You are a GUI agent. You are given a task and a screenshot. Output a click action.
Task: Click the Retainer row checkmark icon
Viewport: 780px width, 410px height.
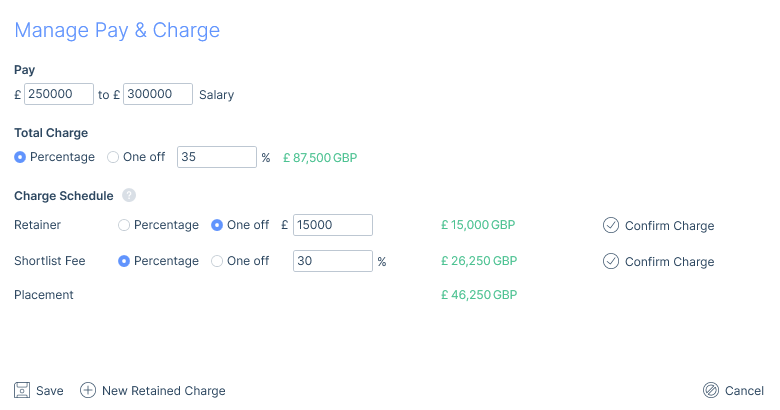611,225
